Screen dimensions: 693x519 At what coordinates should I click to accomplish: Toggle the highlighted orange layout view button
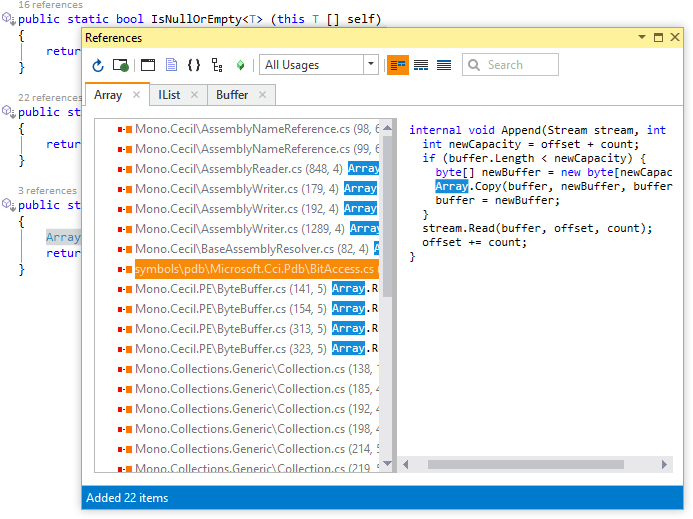click(x=397, y=65)
